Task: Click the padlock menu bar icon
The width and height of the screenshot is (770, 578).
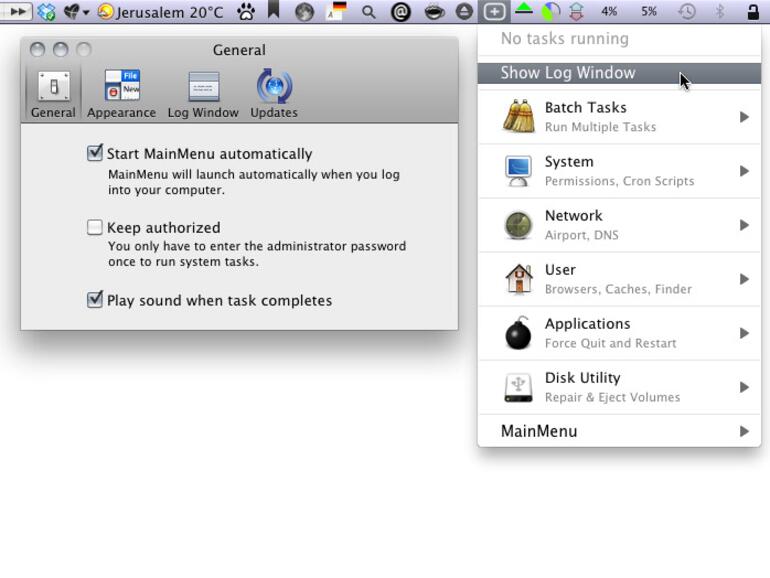Action: (753, 11)
